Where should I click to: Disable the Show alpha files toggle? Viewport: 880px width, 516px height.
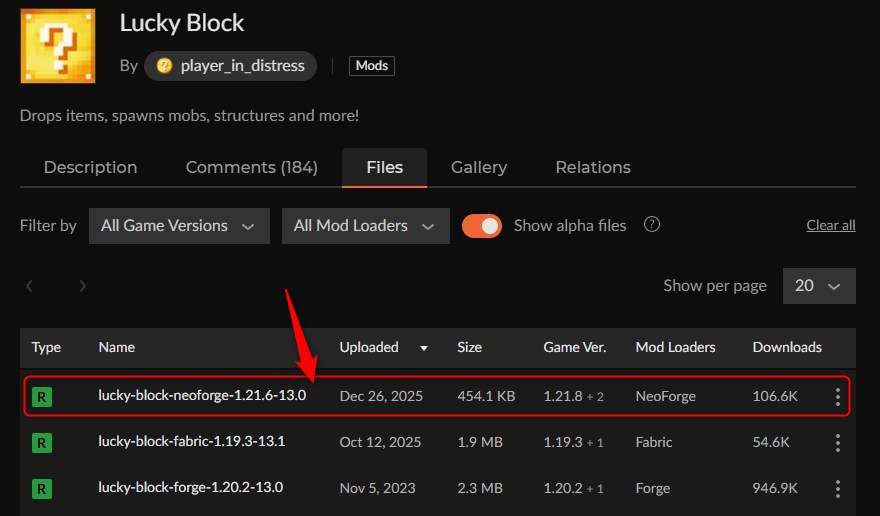click(481, 226)
